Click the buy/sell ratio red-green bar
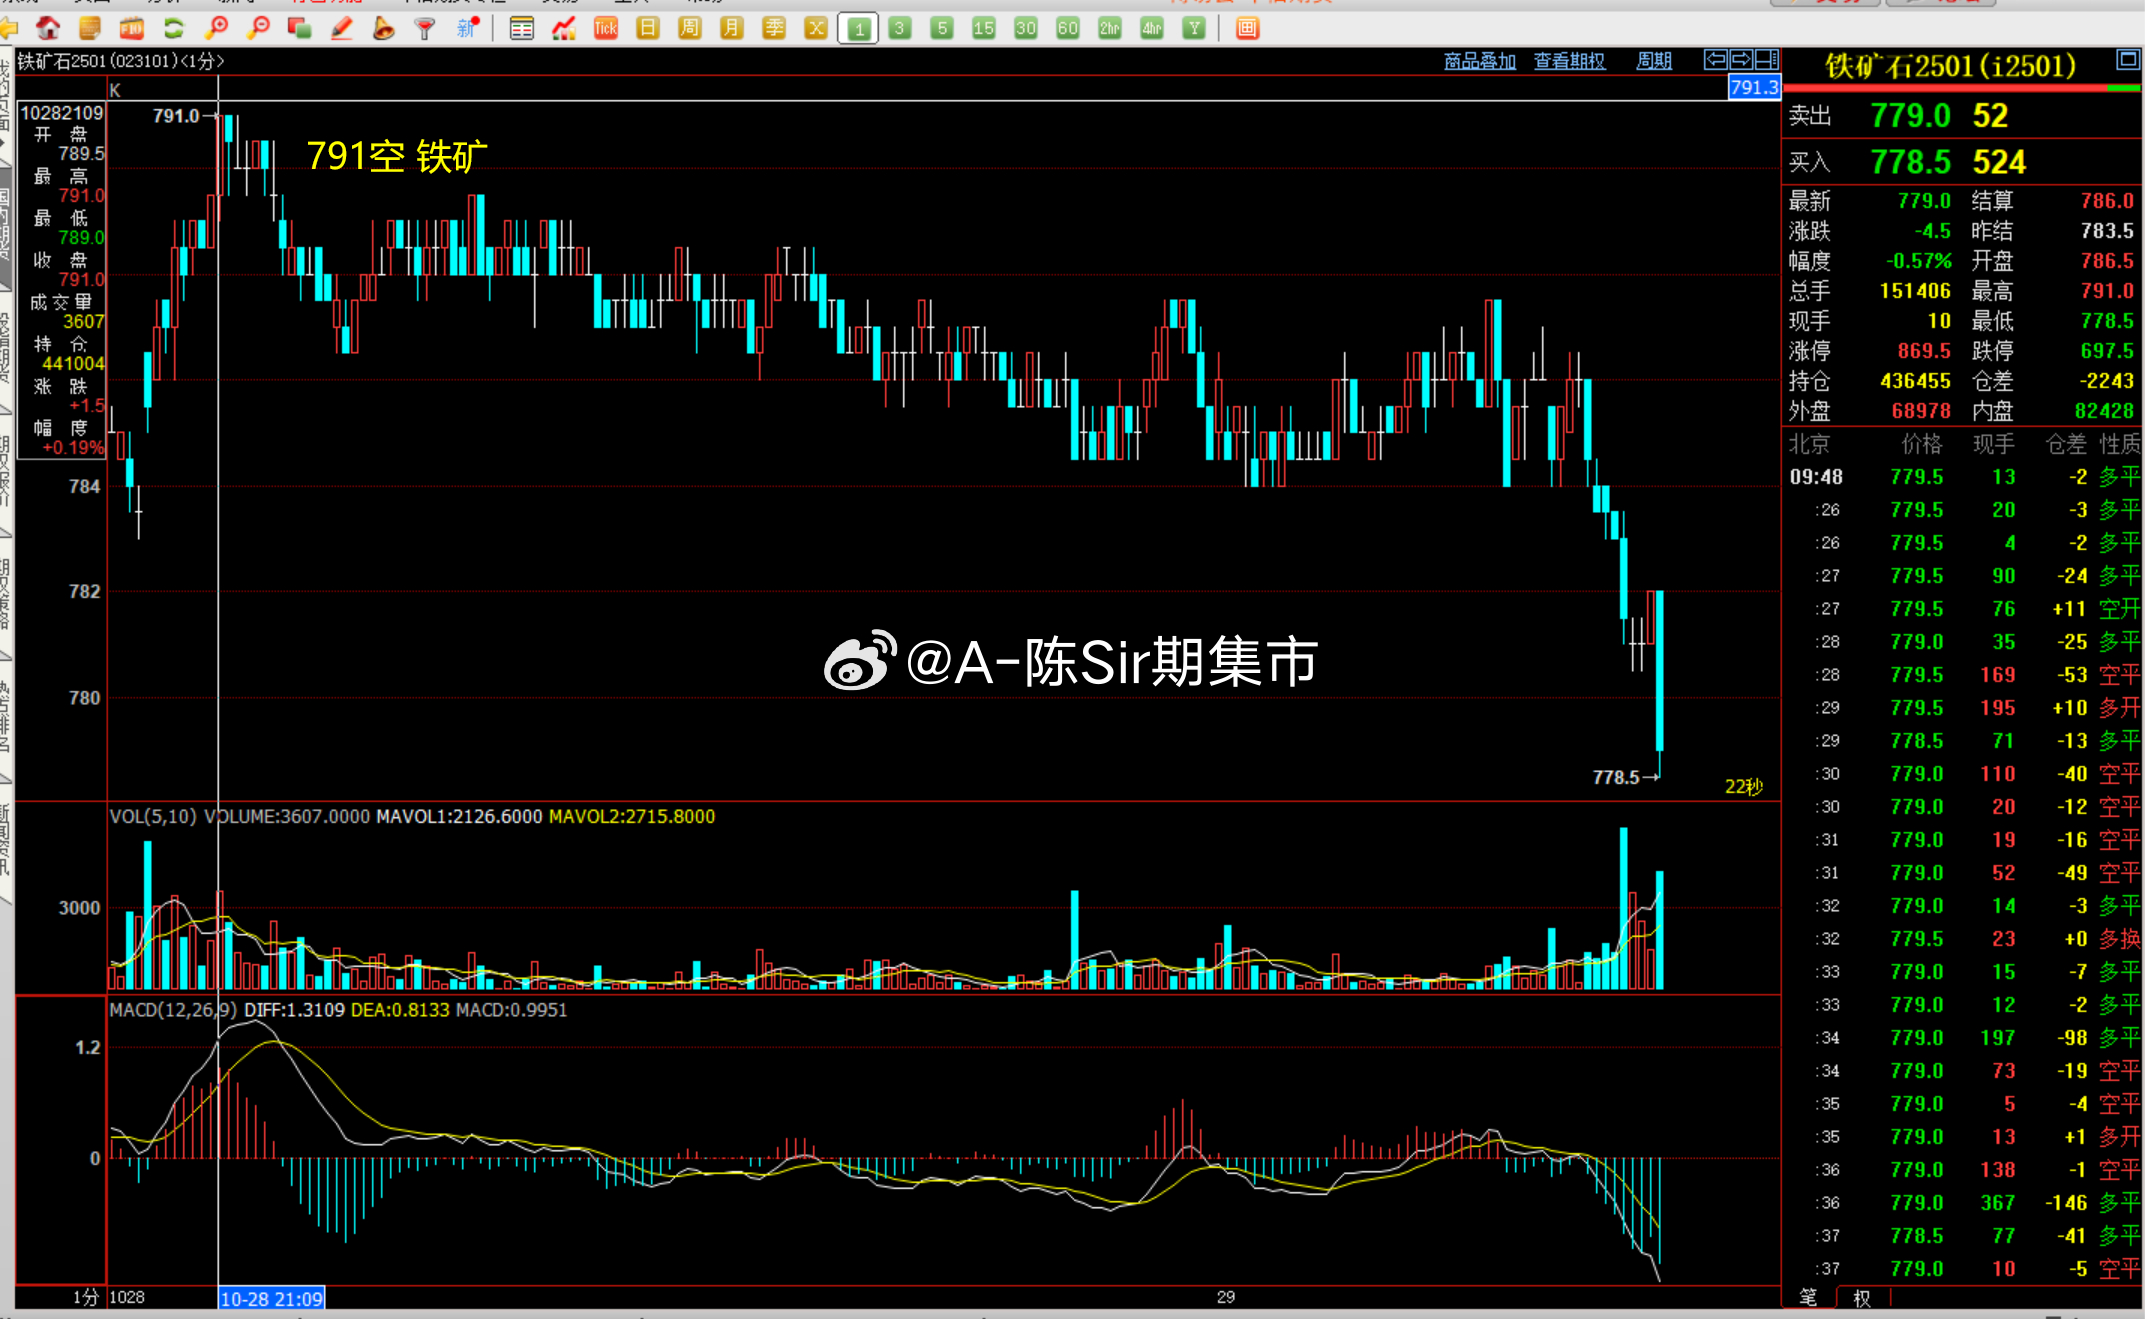This screenshot has height=1319, width=2145. pyautogui.click(x=1962, y=89)
